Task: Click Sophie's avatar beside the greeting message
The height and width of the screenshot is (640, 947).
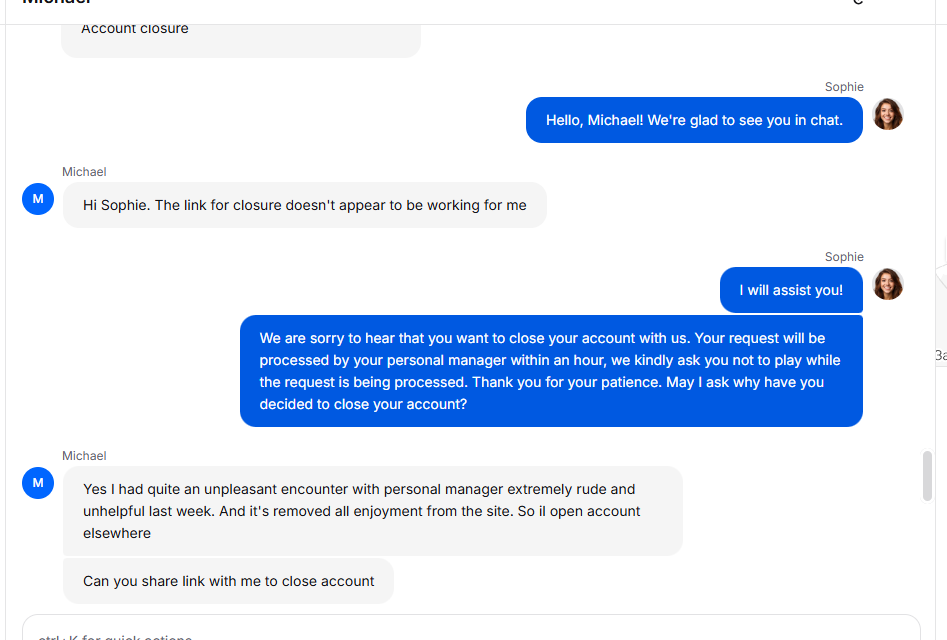Action: tap(887, 114)
